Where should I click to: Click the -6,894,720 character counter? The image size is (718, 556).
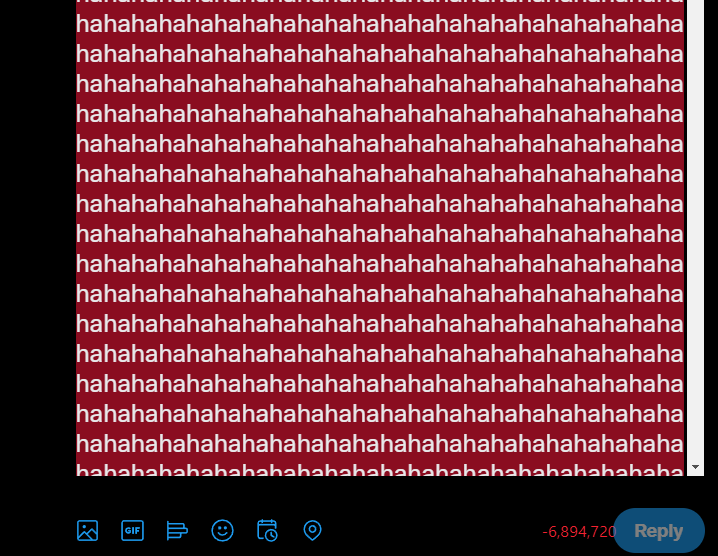click(x=579, y=532)
